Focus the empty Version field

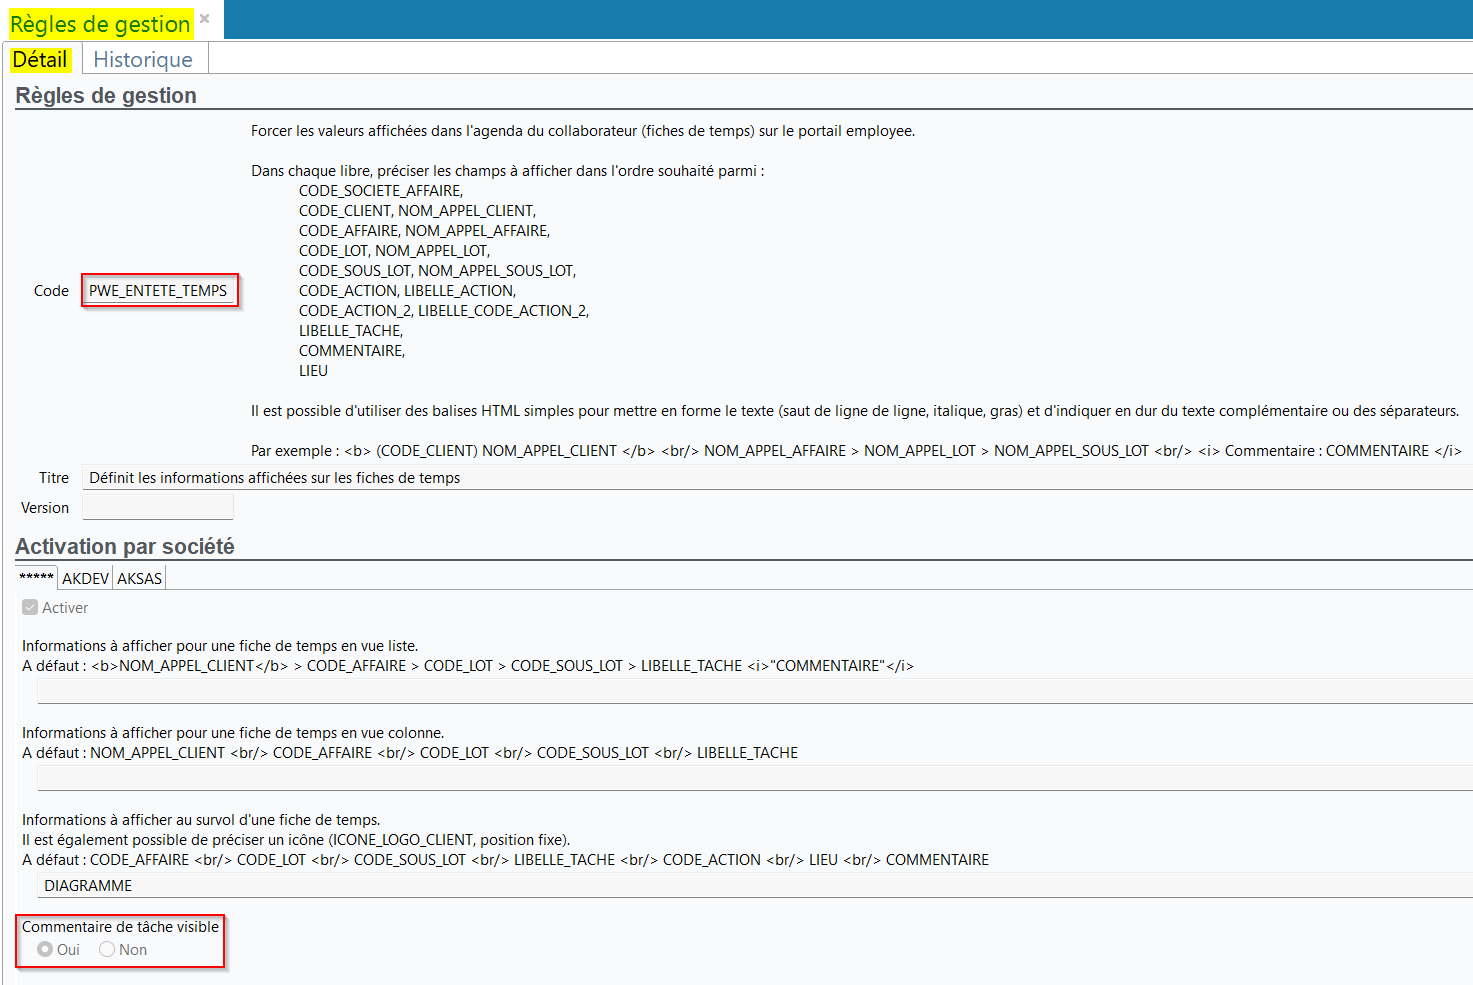click(157, 508)
